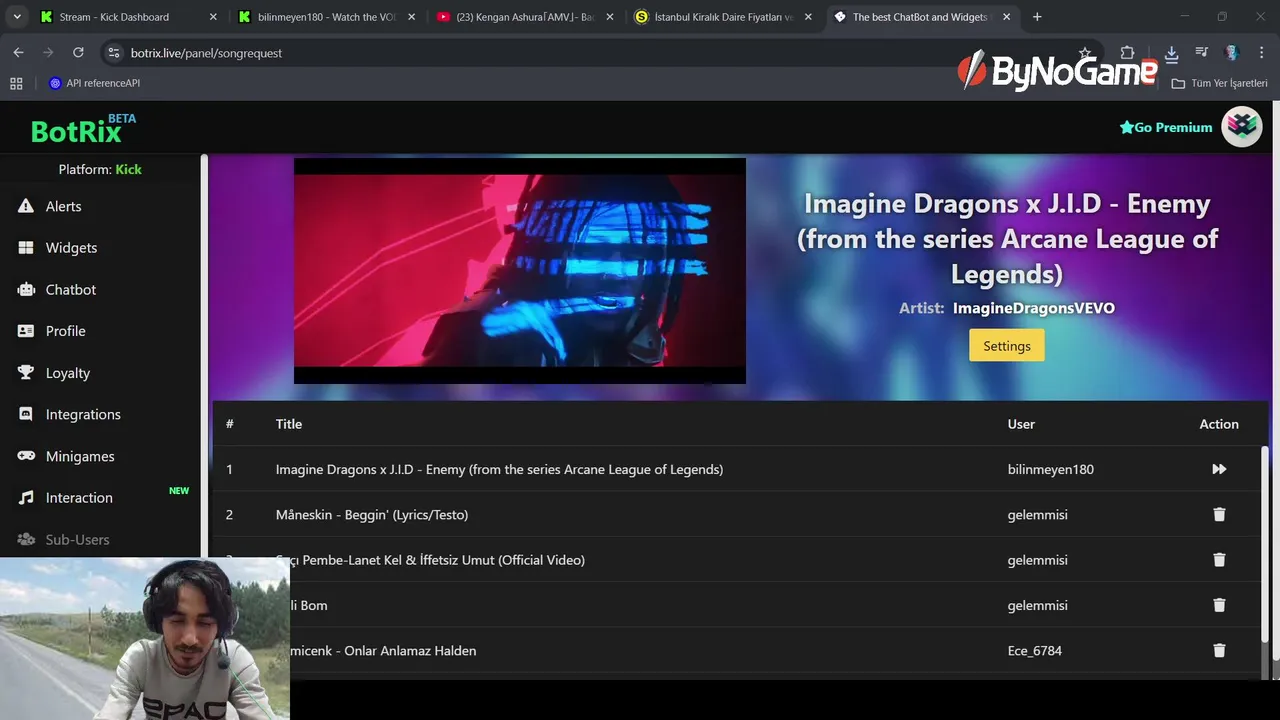Click the ImagineDragonsVEVO artist name

pos(1033,308)
